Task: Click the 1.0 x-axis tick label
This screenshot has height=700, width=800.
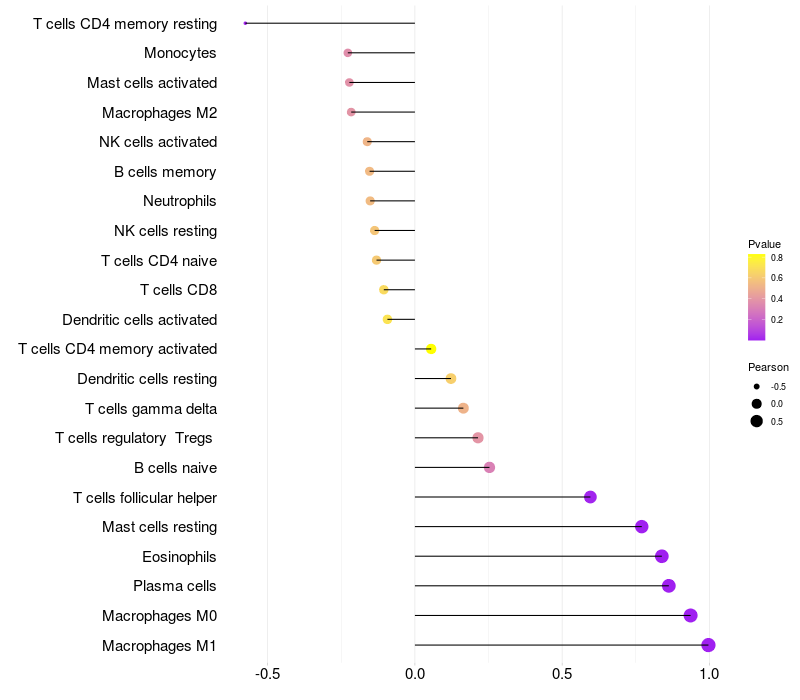Action: click(709, 674)
